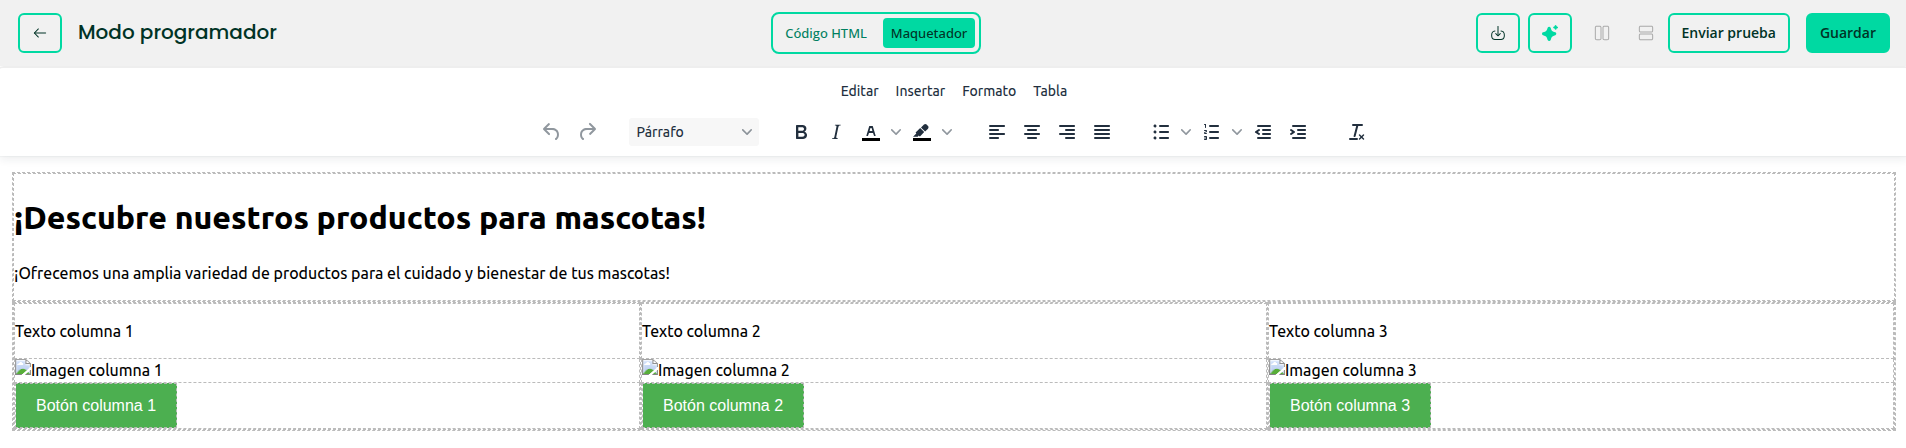
Task: Open the AI sparkle assistant
Action: [1549, 33]
